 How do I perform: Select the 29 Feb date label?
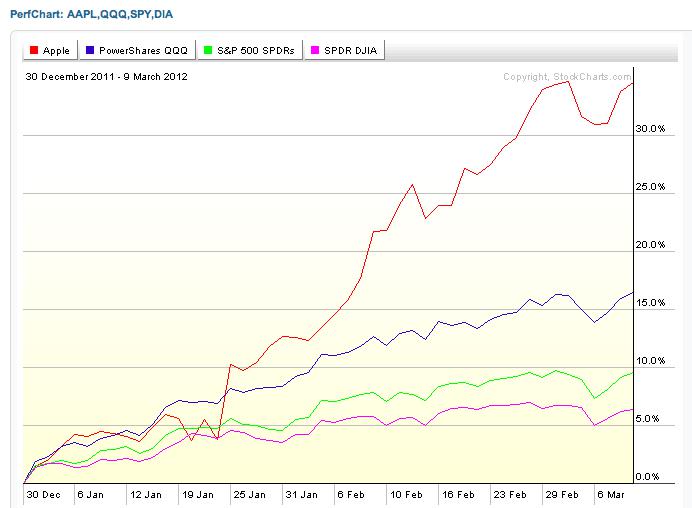pos(562,495)
